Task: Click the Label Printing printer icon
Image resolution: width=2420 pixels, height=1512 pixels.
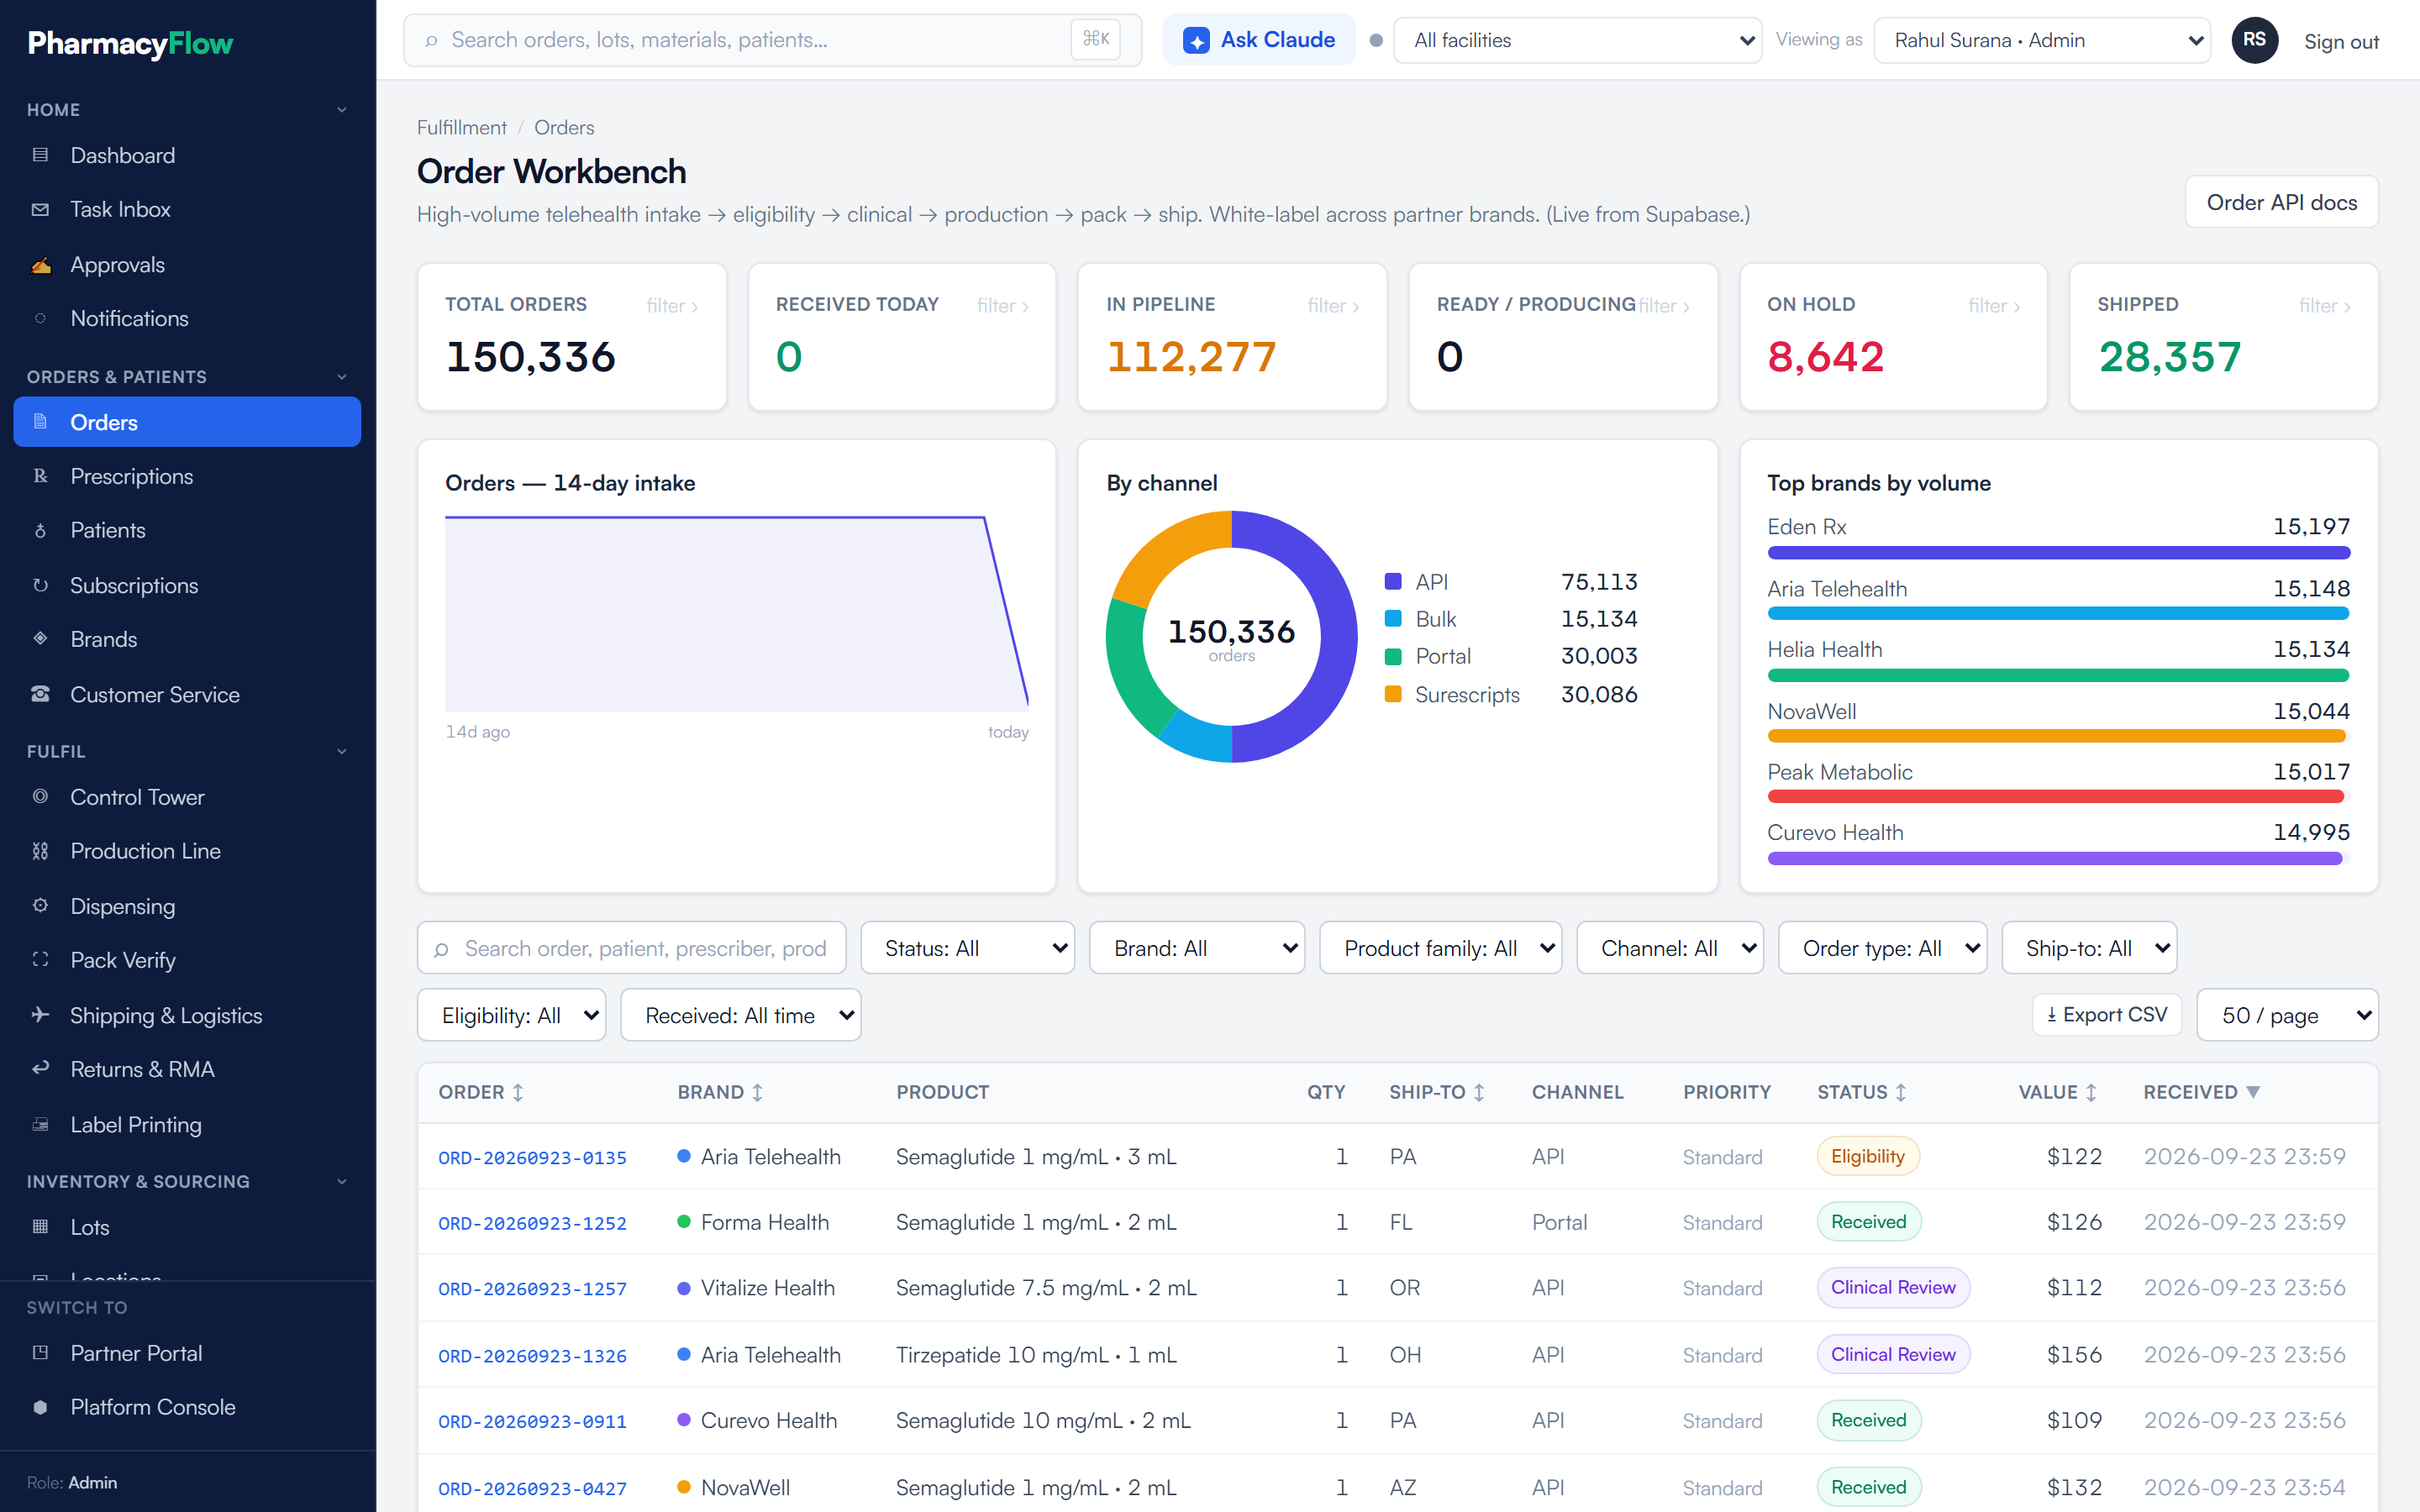Action: tap(40, 1124)
